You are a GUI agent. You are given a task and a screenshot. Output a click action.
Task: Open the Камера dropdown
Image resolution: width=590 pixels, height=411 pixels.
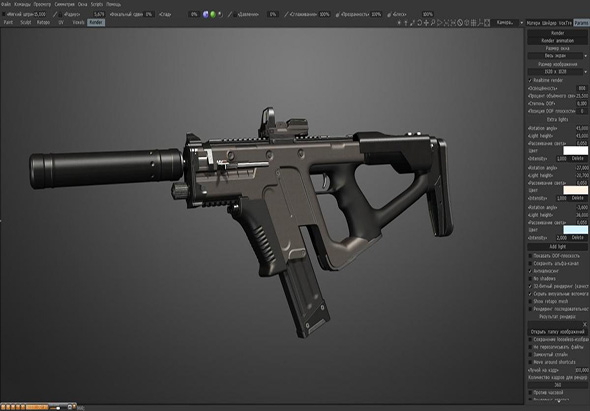[x=508, y=23]
